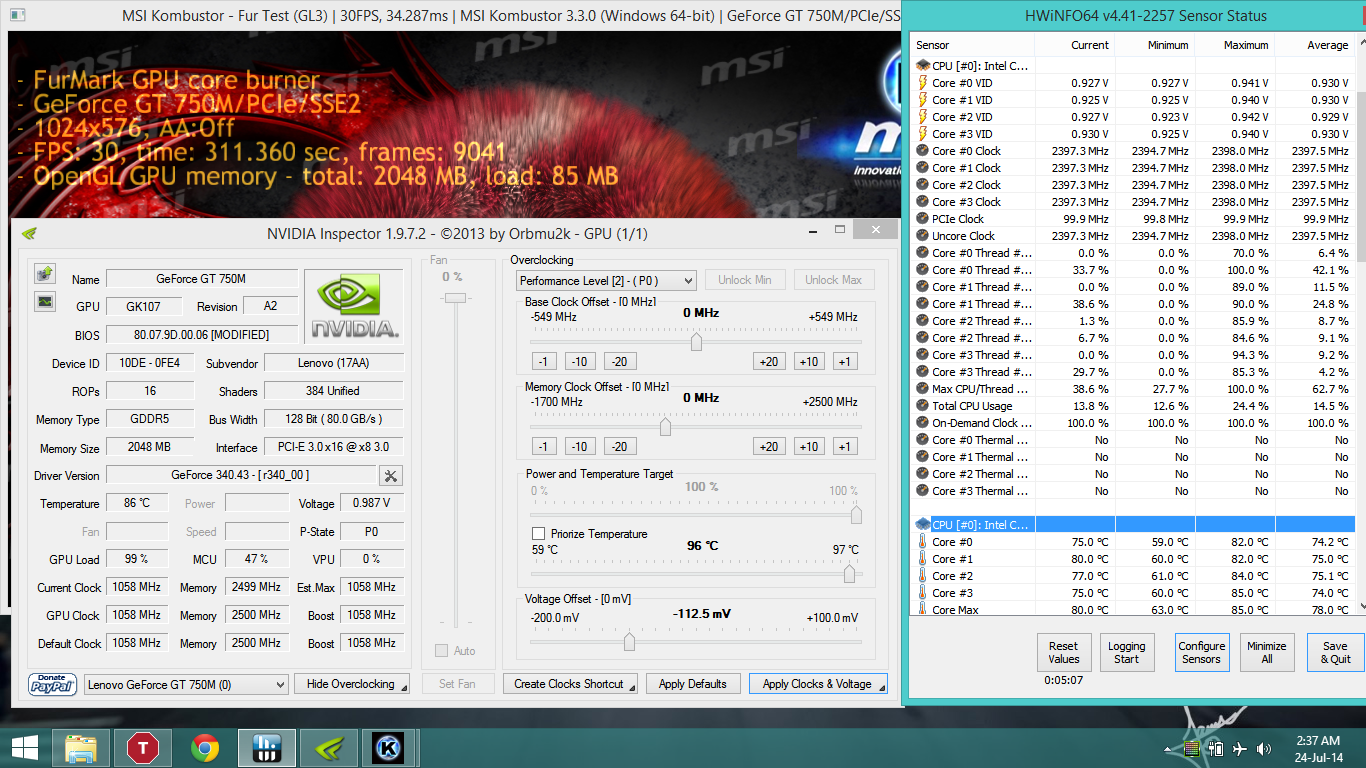Open the Performance Level dropdown
The image size is (1366, 768).
(x=606, y=281)
